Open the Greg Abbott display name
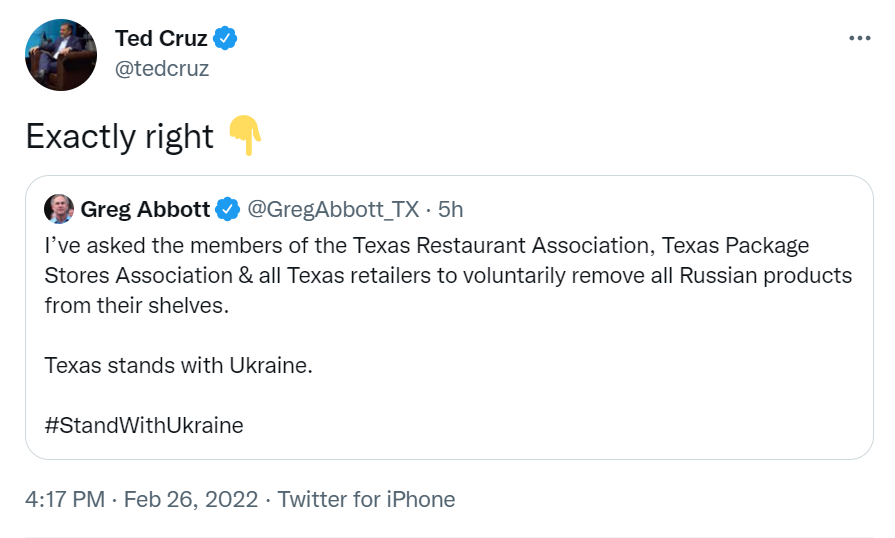The image size is (895, 538). click(146, 209)
